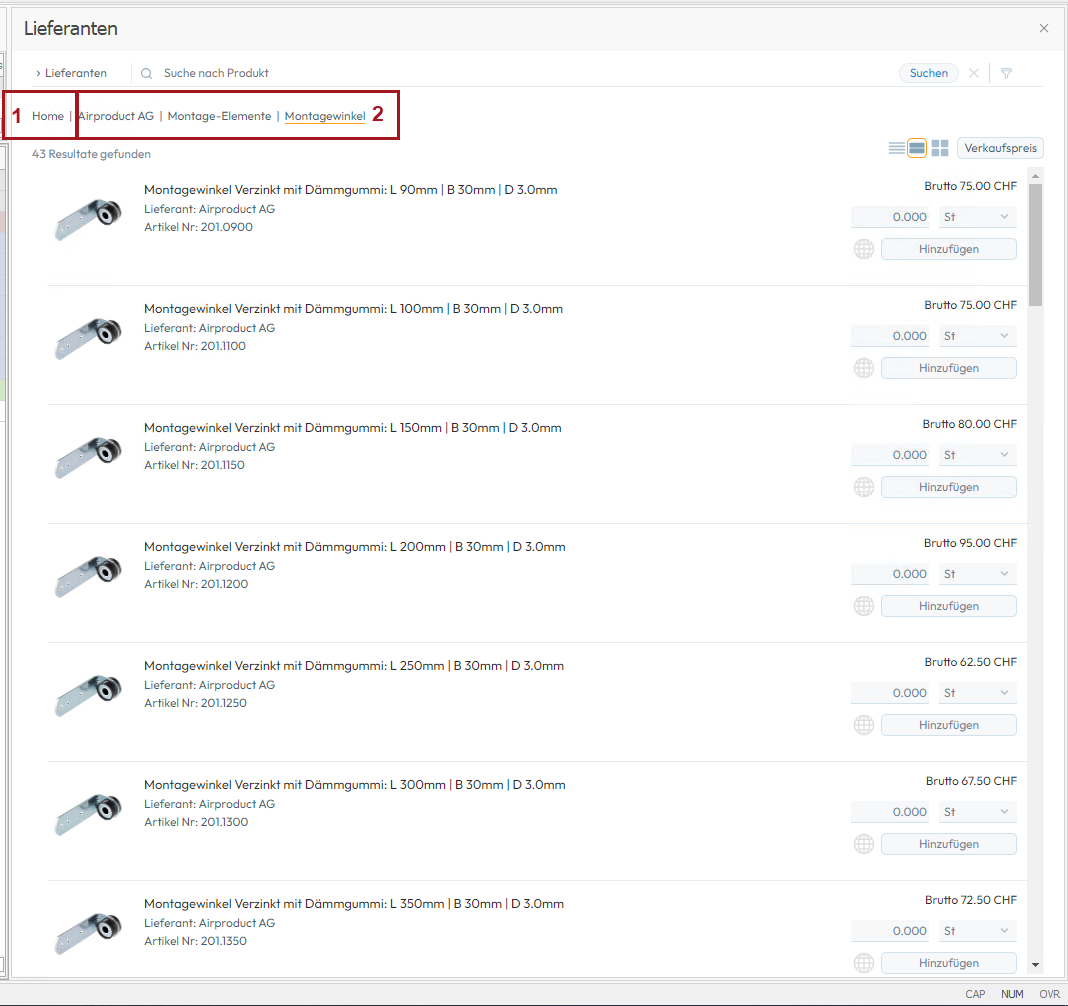Open the filter funnel icon

click(x=1006, y=73)
